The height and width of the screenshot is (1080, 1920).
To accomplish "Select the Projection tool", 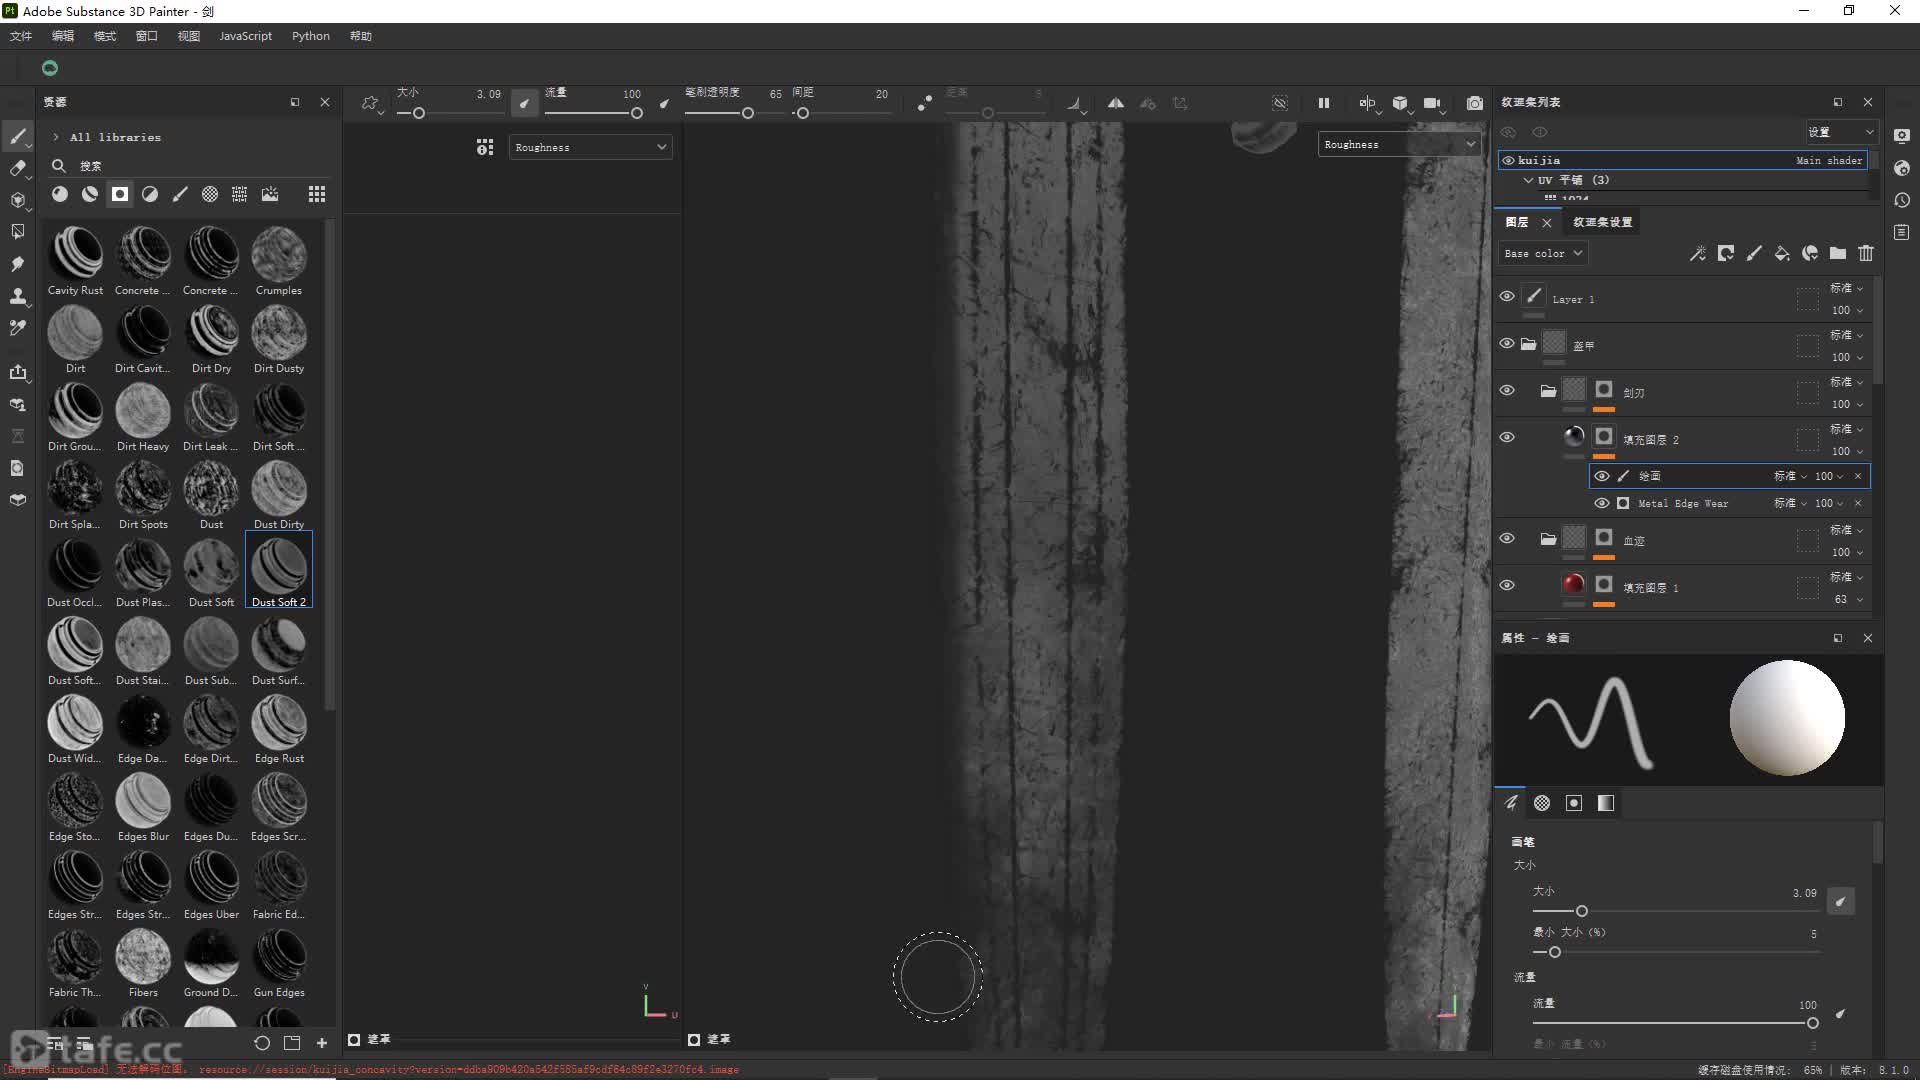I will pos(18,200).
